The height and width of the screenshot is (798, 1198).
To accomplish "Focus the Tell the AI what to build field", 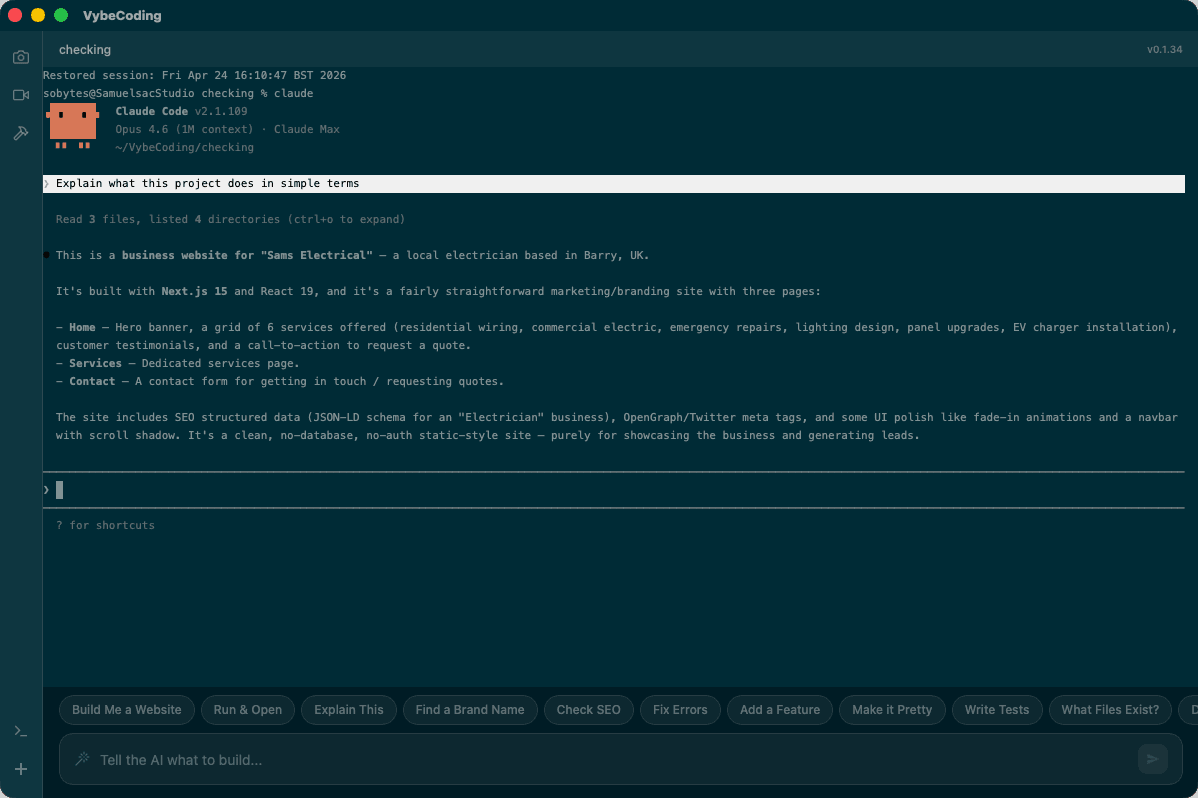I will click(620, 759).
